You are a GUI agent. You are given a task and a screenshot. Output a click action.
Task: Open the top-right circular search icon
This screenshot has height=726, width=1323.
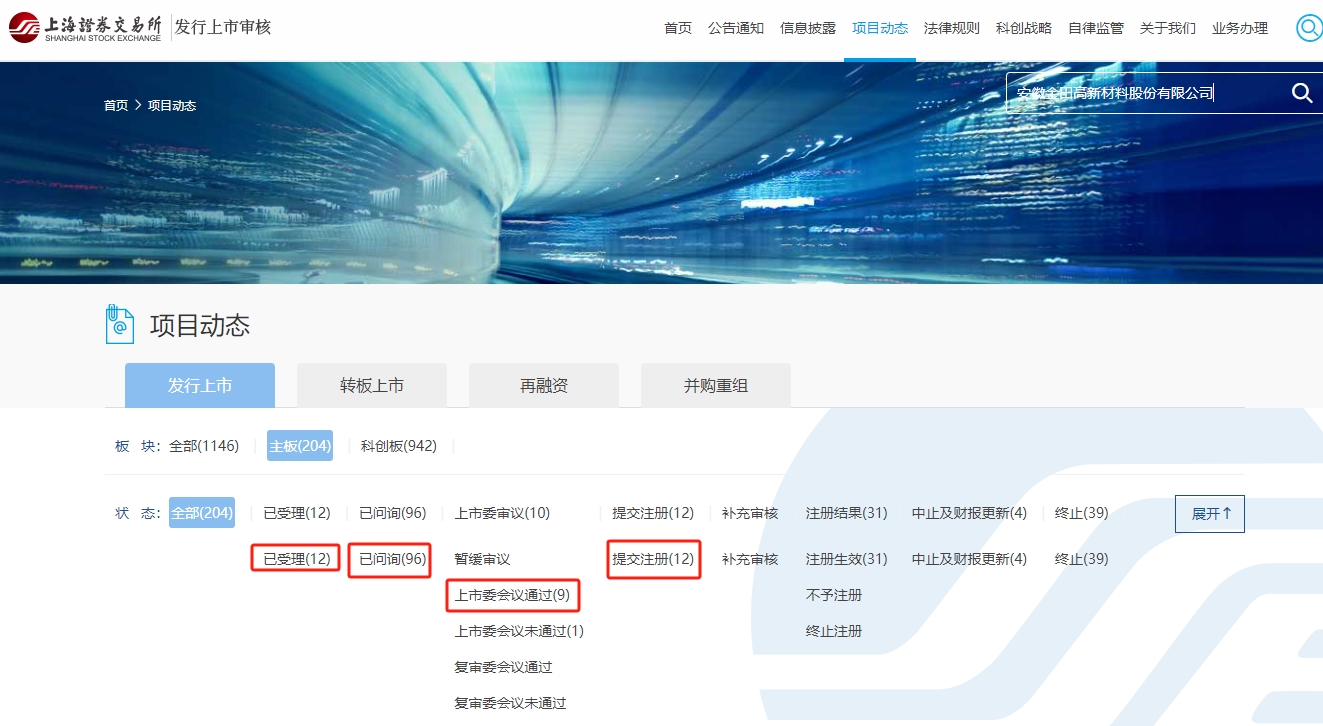tap(1308, 28)
